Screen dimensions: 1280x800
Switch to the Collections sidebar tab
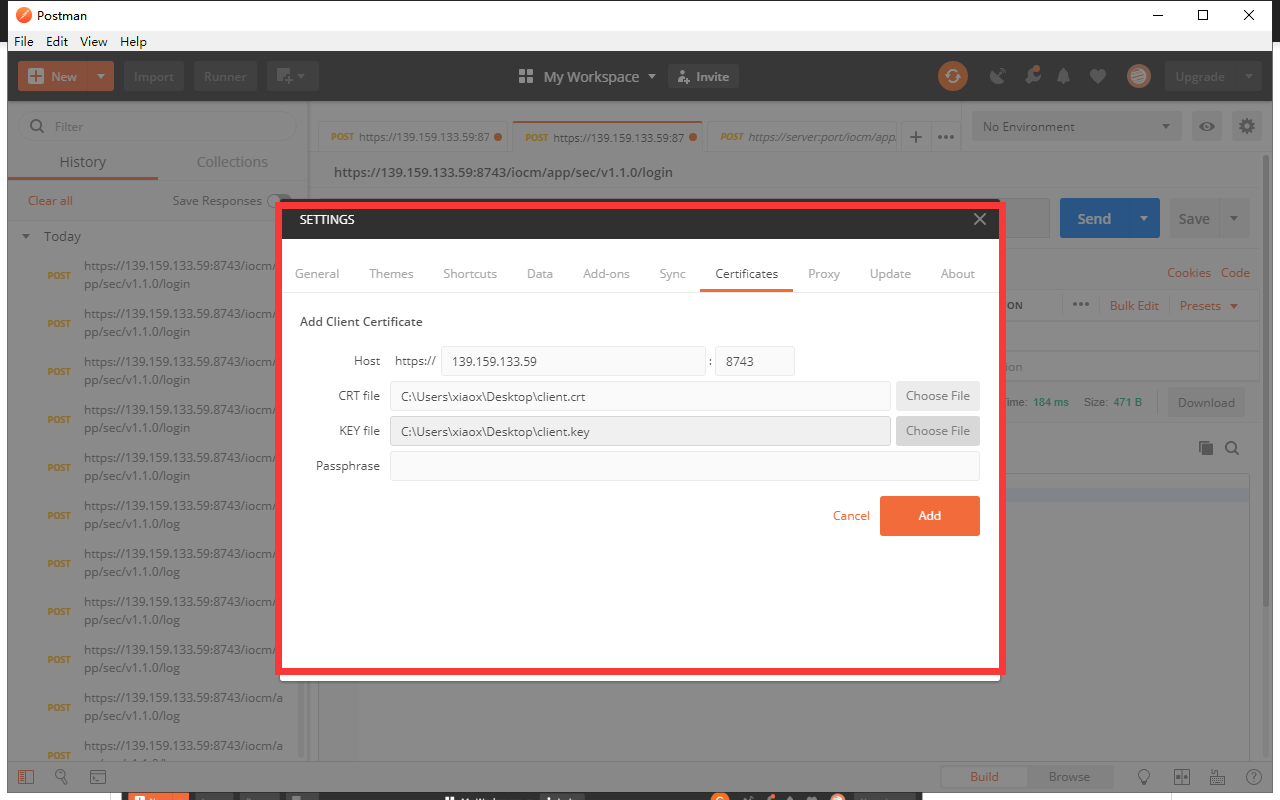point(232,162)
